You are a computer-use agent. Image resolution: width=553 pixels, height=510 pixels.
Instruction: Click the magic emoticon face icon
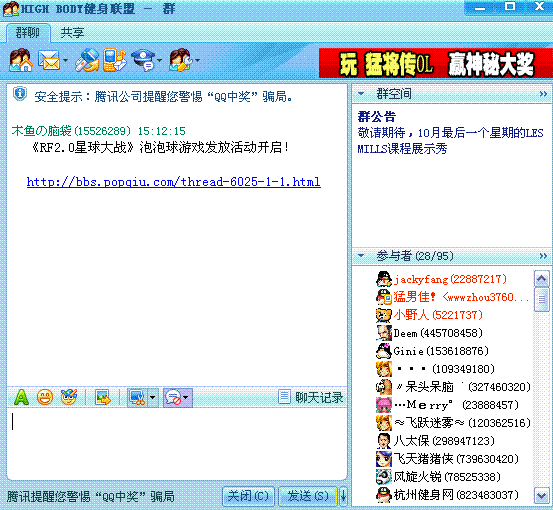coord(69,397)
